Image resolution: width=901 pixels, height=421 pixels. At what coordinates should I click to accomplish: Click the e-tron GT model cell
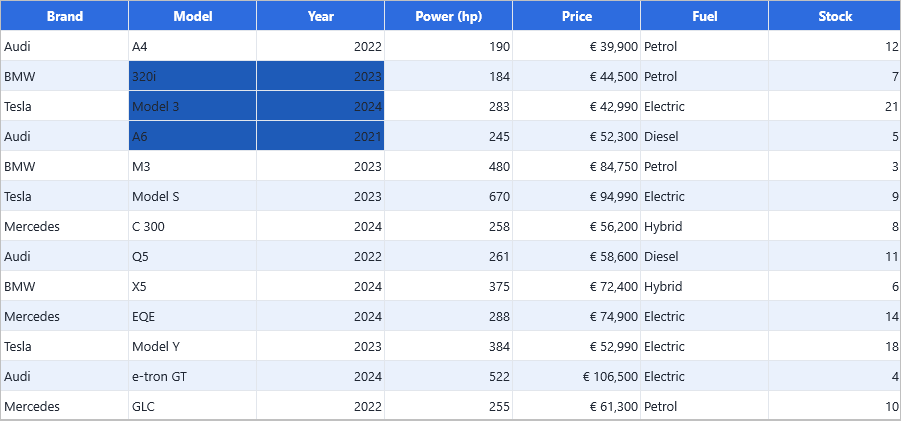[x=192, y=376]
